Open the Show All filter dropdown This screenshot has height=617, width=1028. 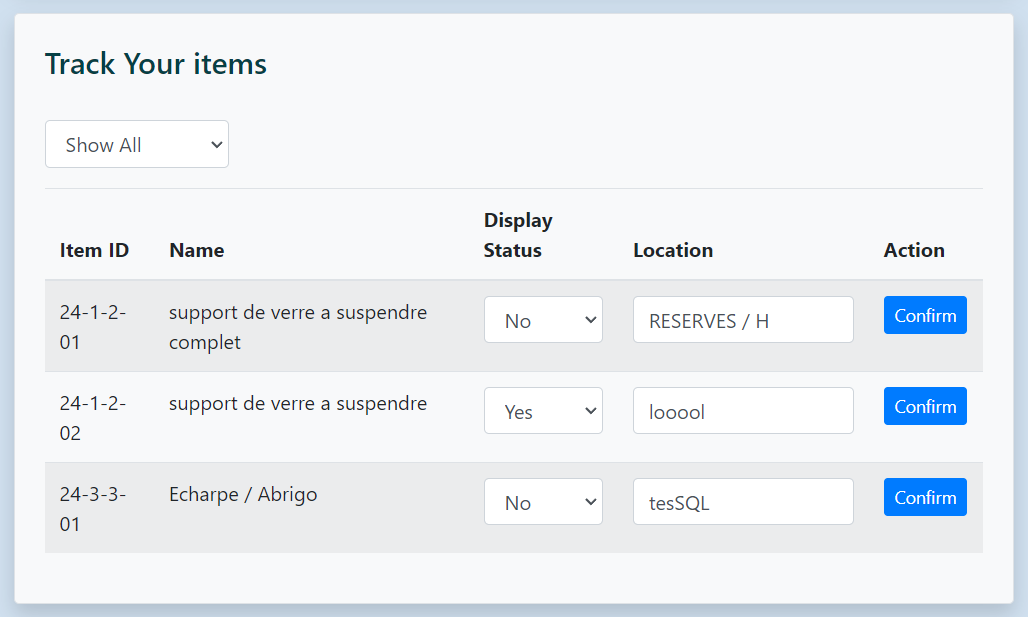click(x=137, y=145)
